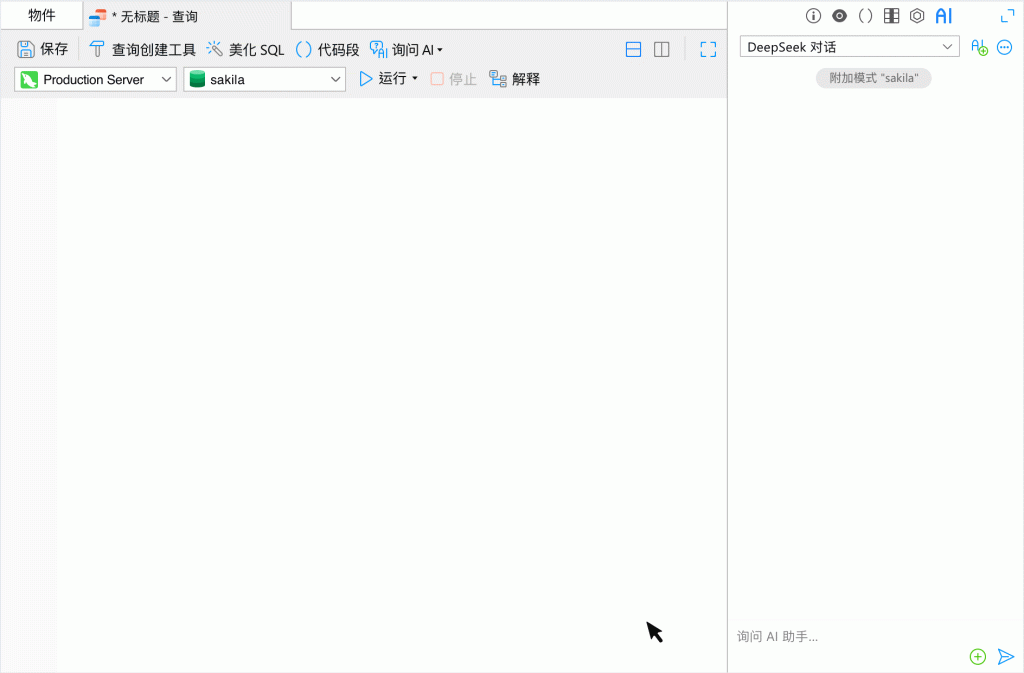Switch to horizontal split layout
This screenshot has height=673, width=1024.
(x=633, y=49)
